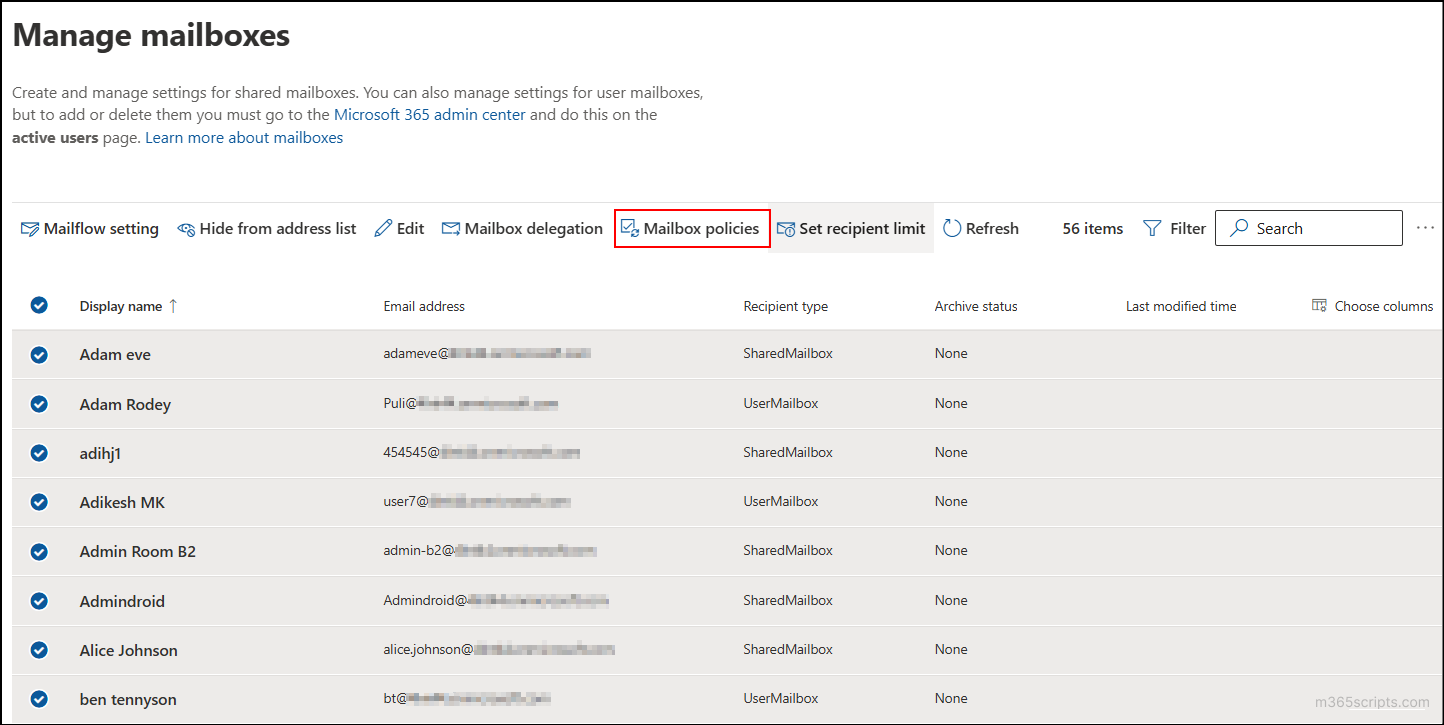Viewport: 1444px width, 725px height.
Task: Click Set recipient limit
Action: [851, 228]
